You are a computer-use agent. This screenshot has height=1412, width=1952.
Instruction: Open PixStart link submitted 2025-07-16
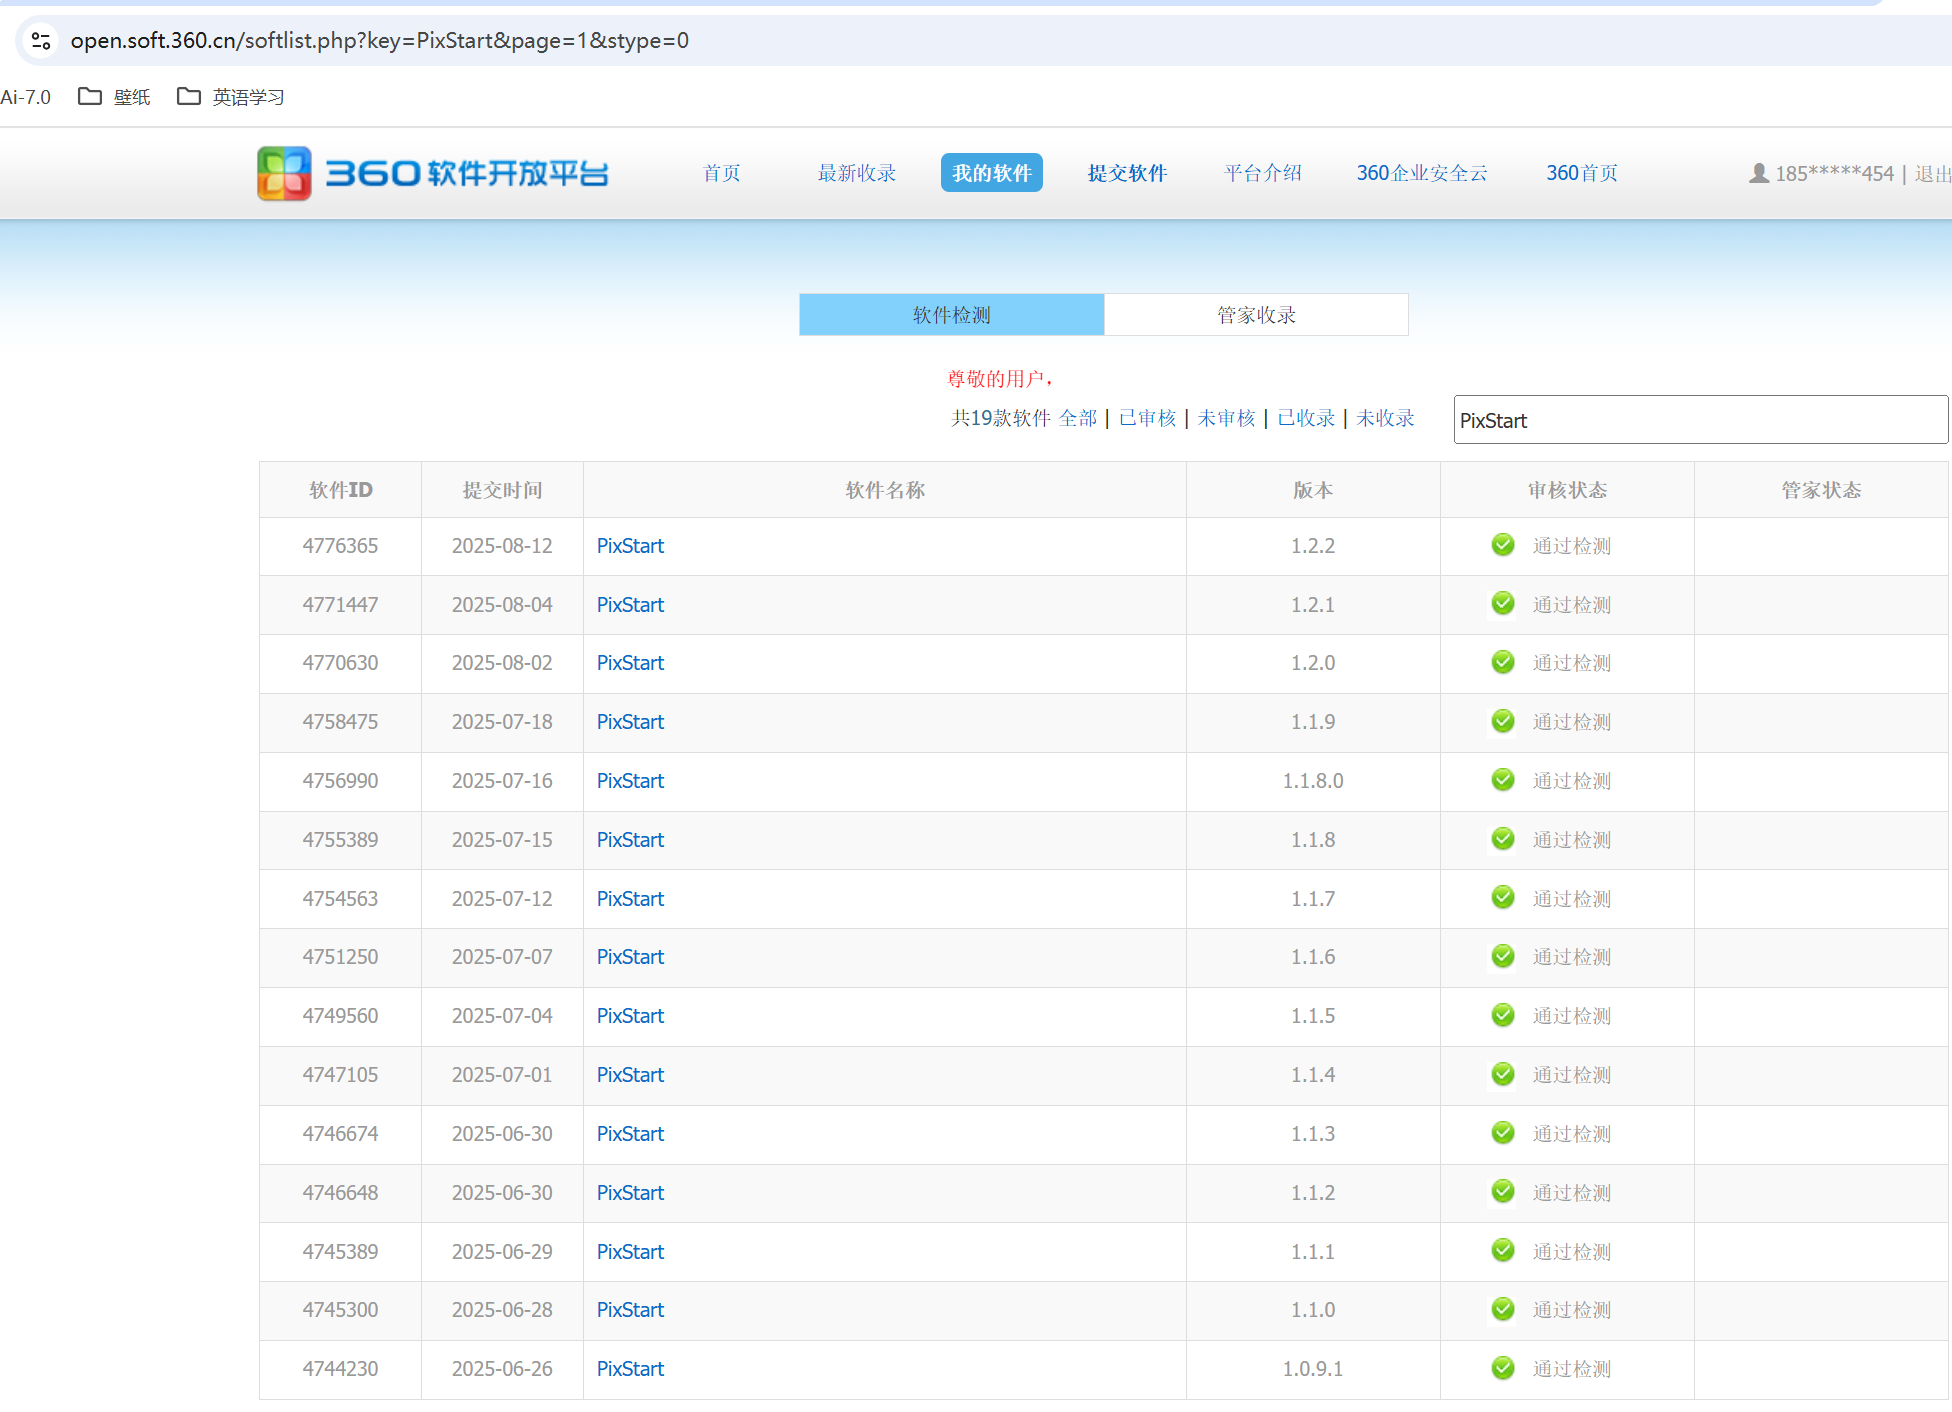pyautogui.click(x=630, y=781)
